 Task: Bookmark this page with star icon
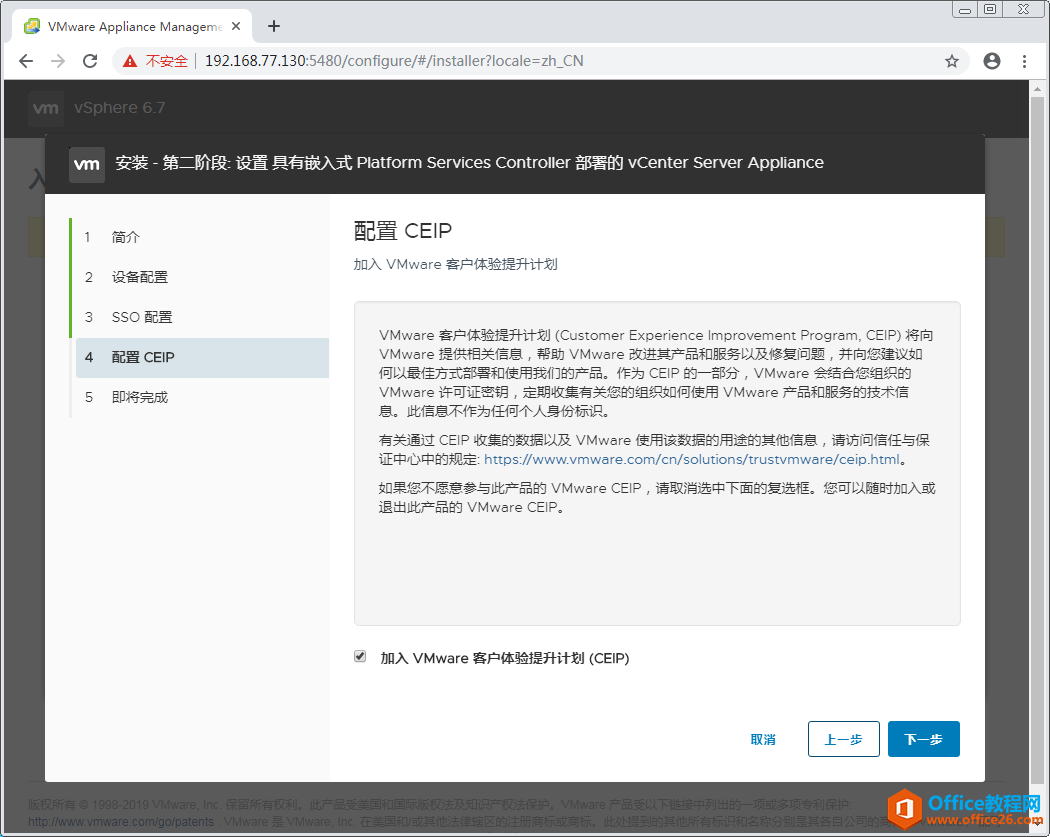[952, 61]
